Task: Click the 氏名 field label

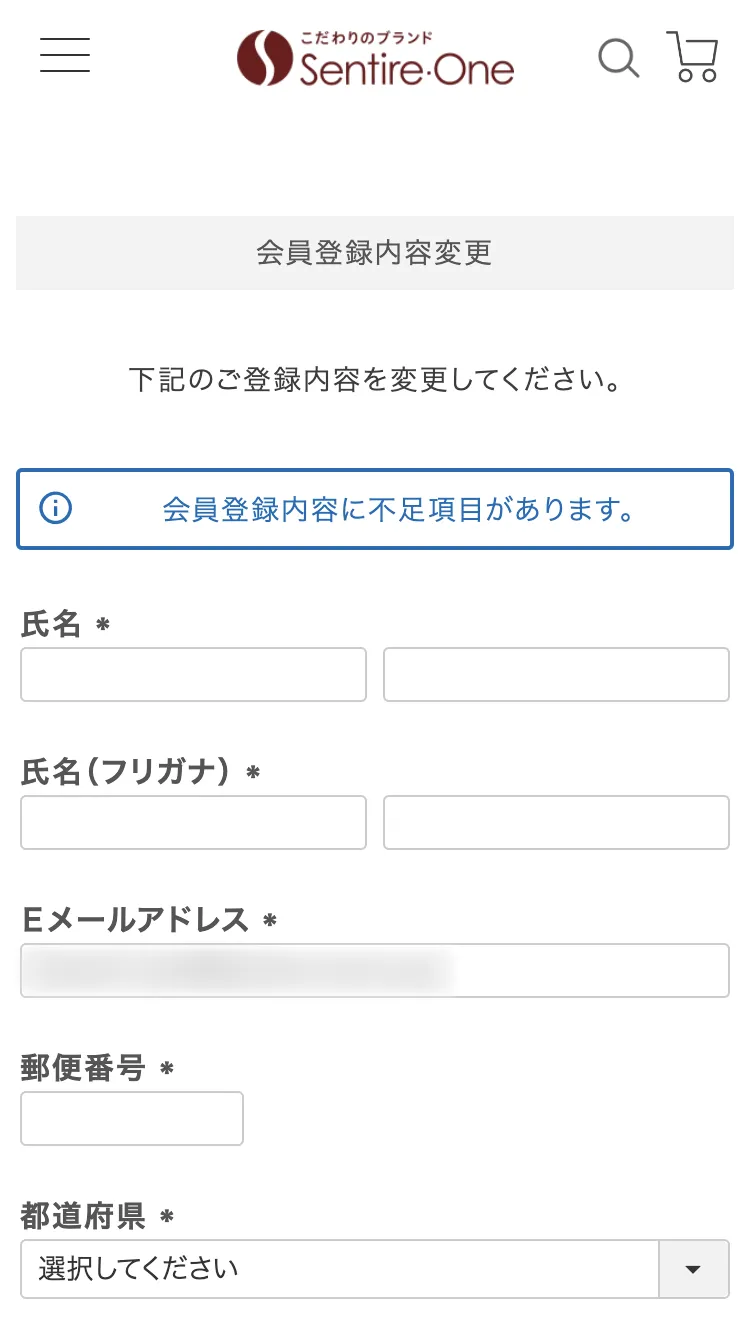Action: (51, 625)
